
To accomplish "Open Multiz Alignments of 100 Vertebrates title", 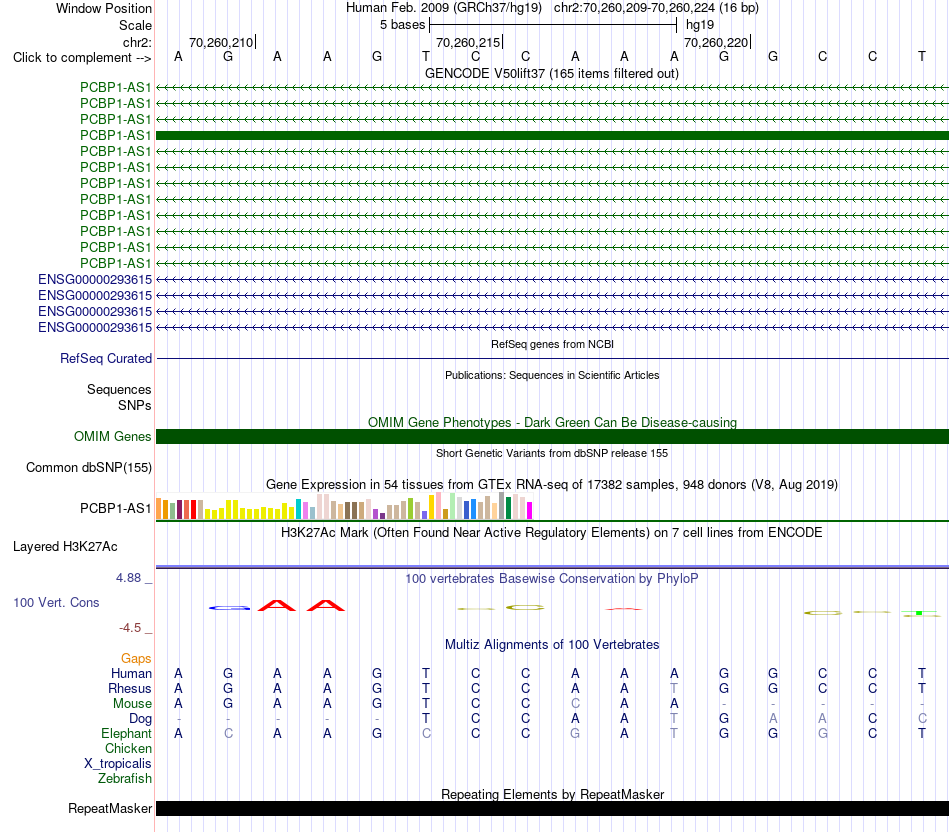I will click(x=552, y=645).
